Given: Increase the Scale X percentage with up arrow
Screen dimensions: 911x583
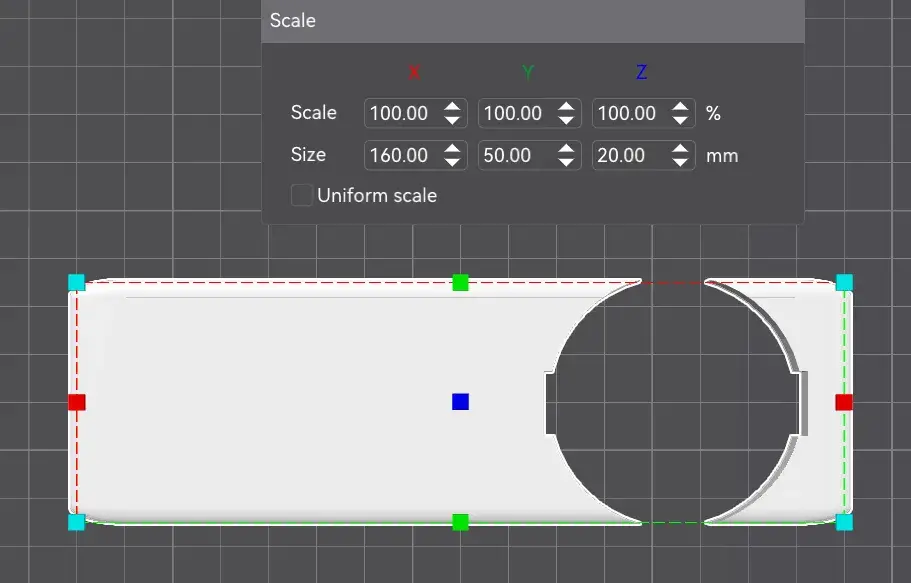Looking at the screenshot, I should click(452, 106).
